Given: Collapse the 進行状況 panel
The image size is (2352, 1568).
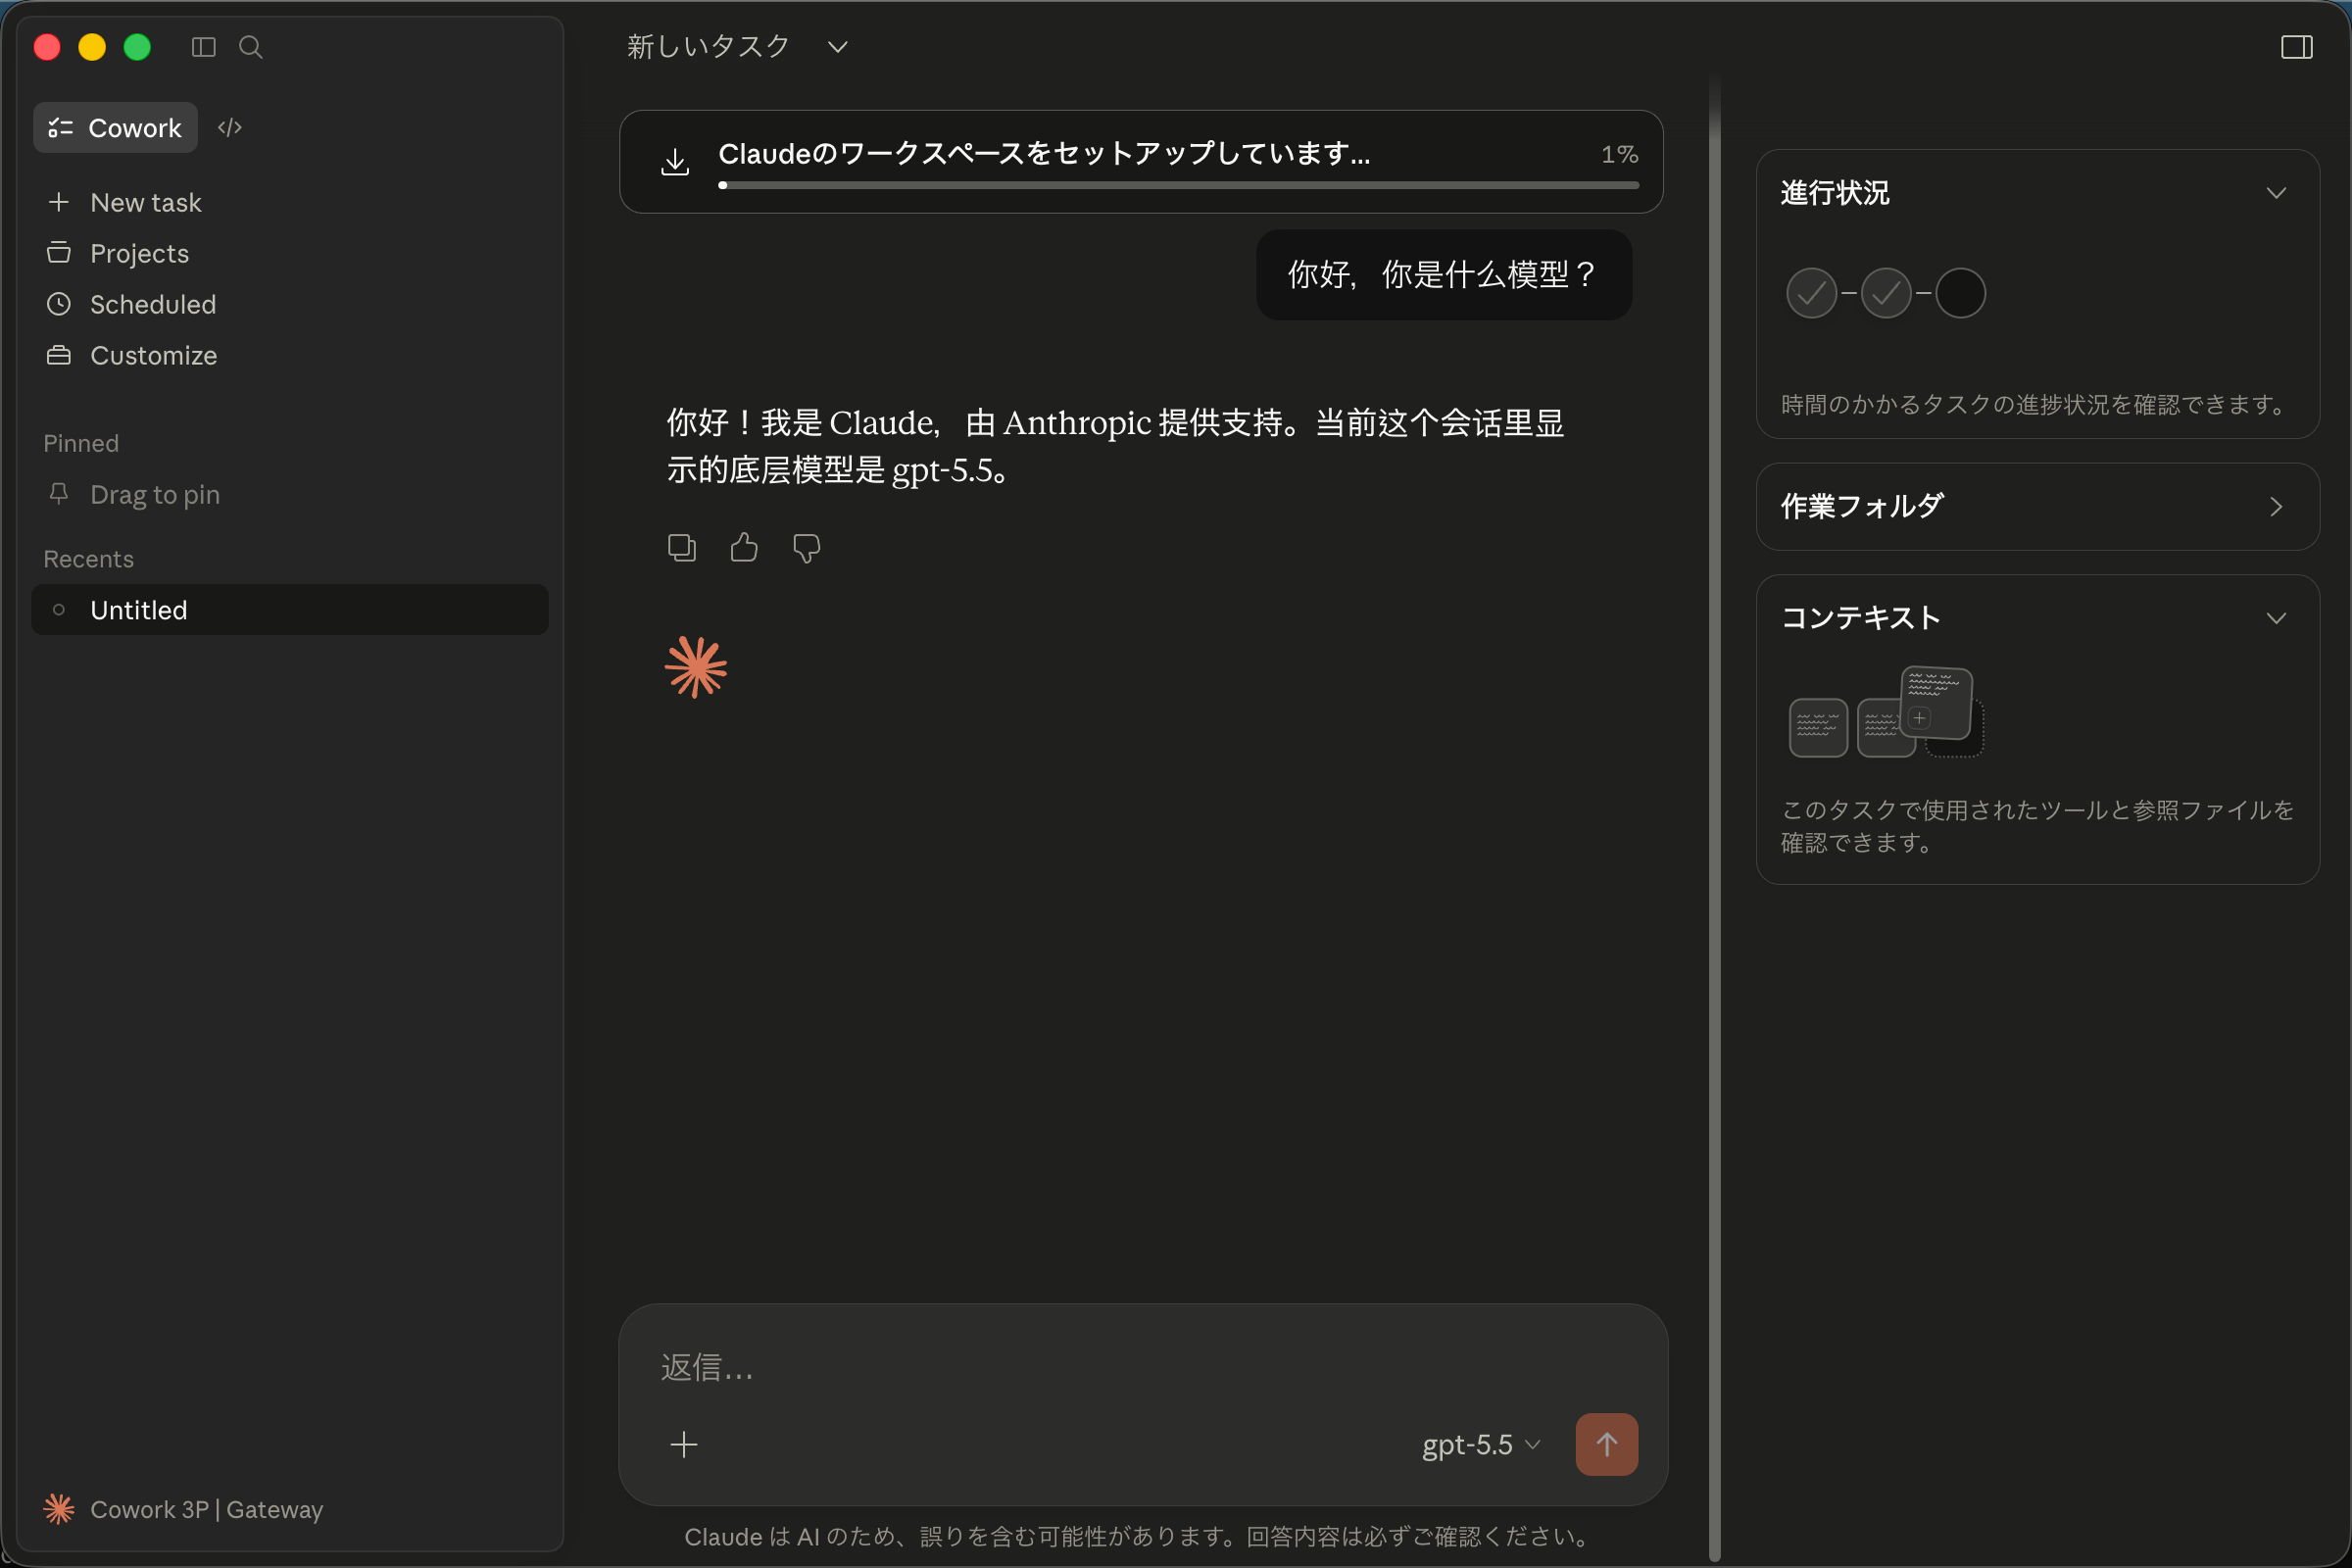Looking at the screenshot, I should (2276, 193).
